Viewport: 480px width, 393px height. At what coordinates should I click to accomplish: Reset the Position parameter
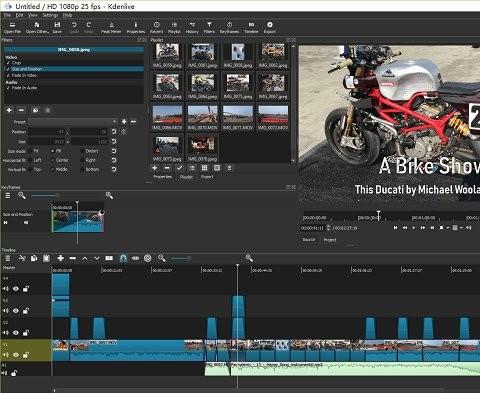[114, 132]
